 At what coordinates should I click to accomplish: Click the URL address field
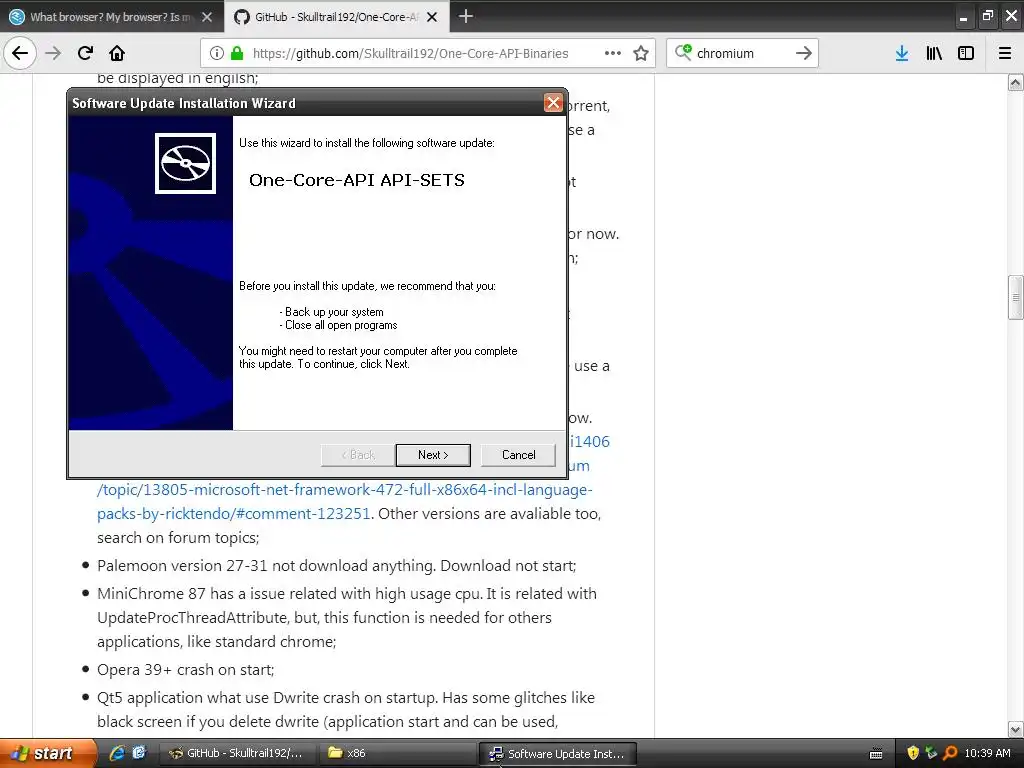point(410,53)
